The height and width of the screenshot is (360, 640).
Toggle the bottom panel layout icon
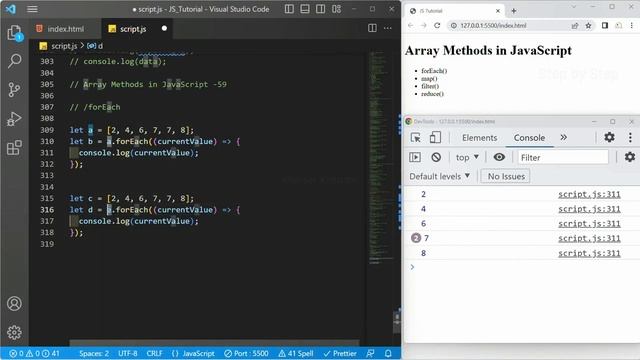(x=304, y=9)
